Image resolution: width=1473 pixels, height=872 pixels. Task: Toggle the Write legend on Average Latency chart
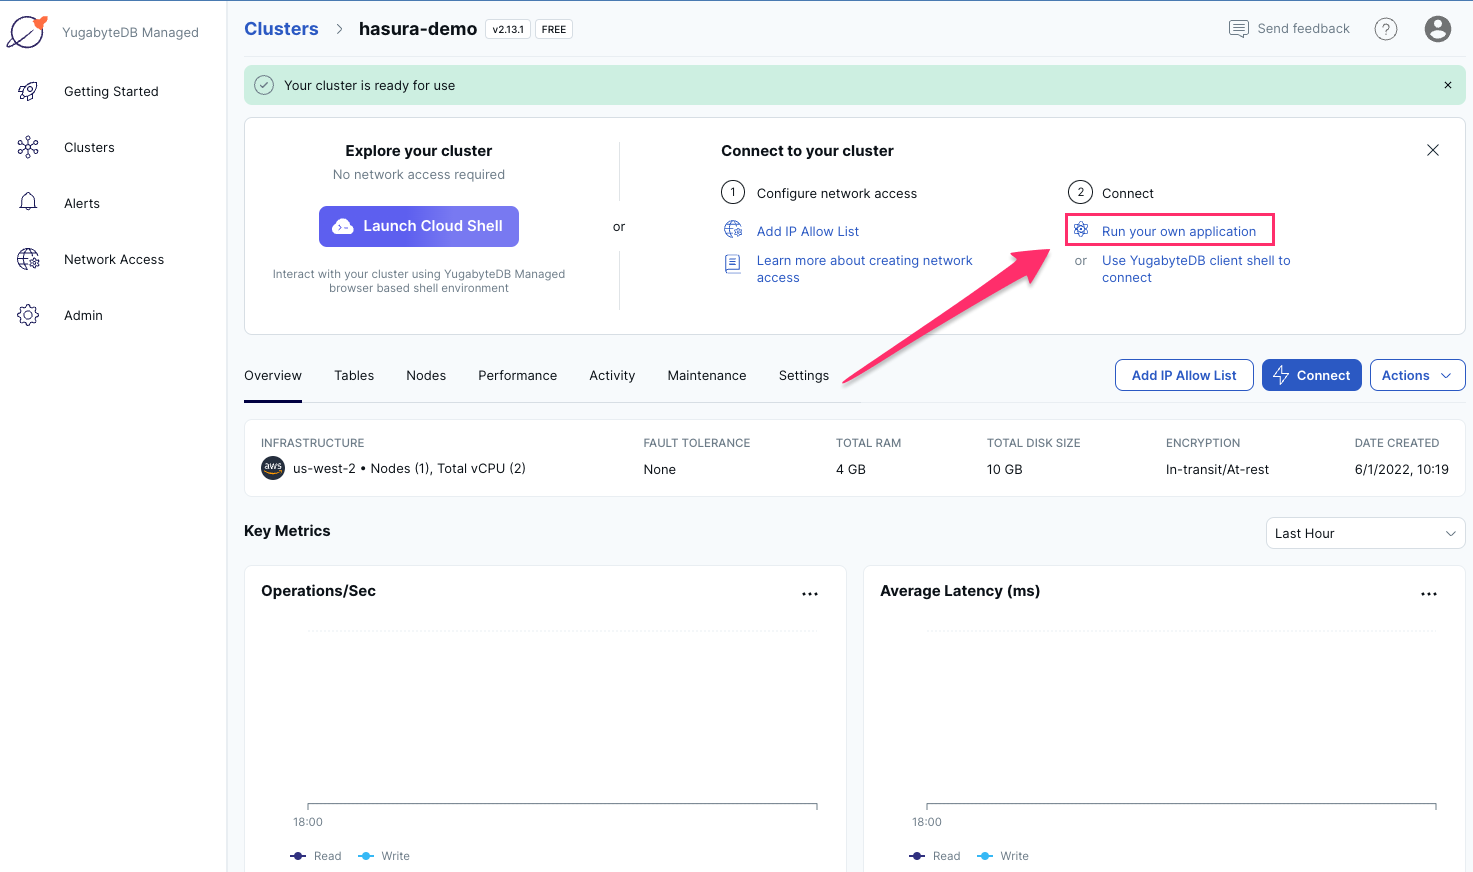[x=1003, y=856]
